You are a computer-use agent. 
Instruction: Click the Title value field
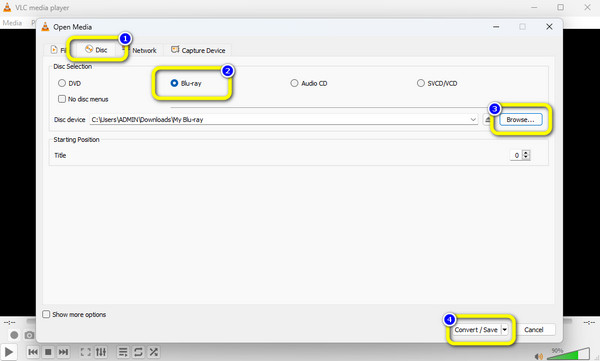tap(516, 155)
